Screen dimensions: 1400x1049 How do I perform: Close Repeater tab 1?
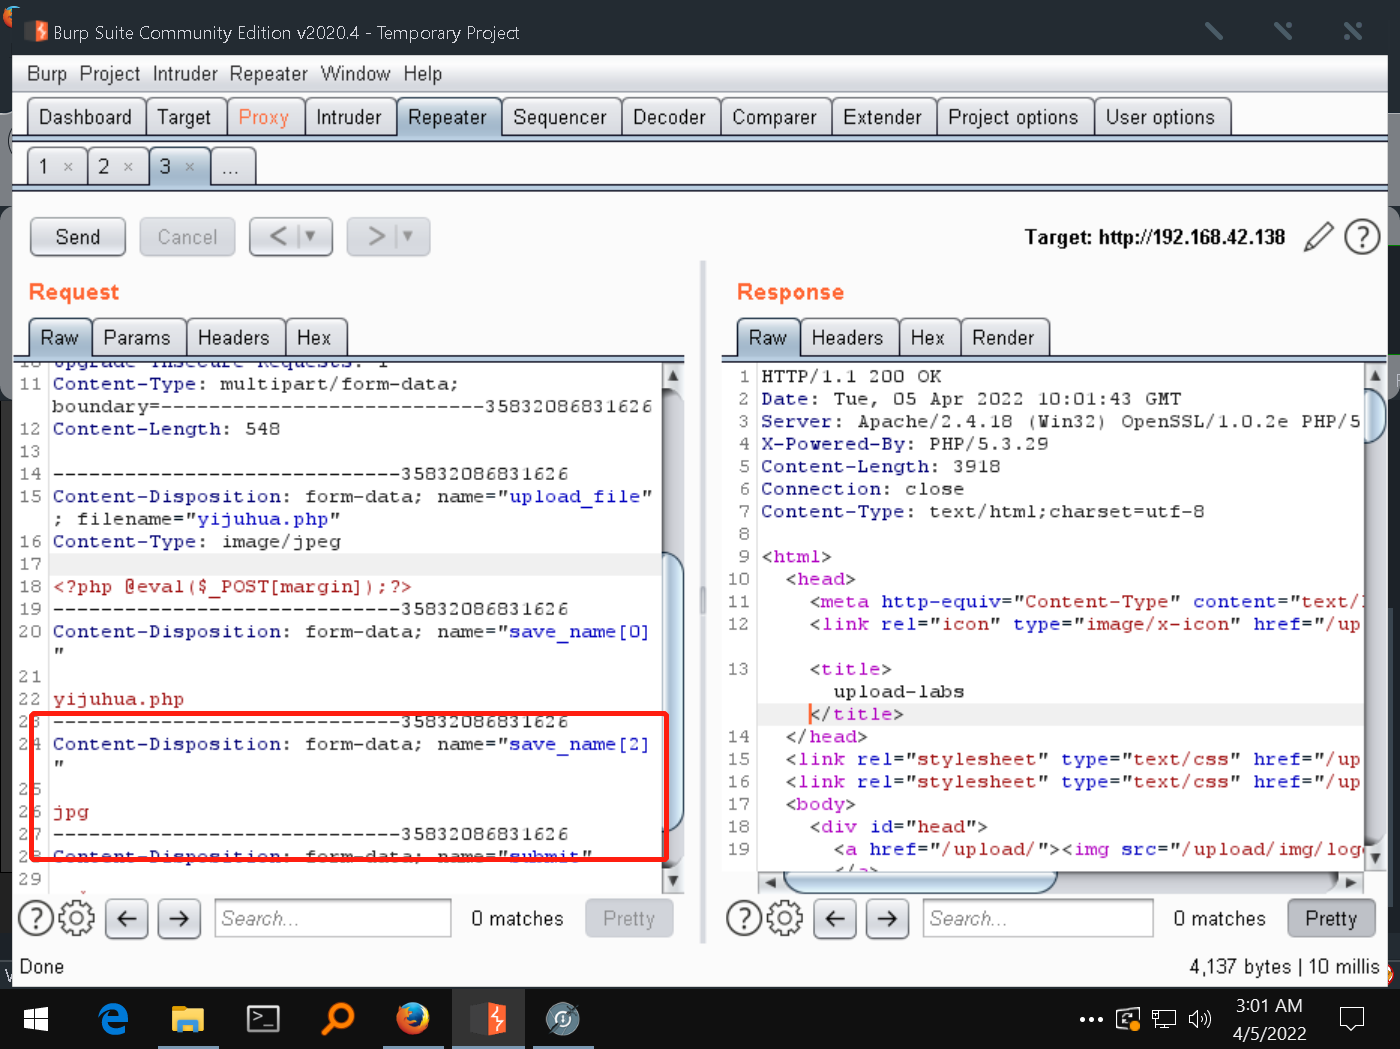(x=68, y=167)
